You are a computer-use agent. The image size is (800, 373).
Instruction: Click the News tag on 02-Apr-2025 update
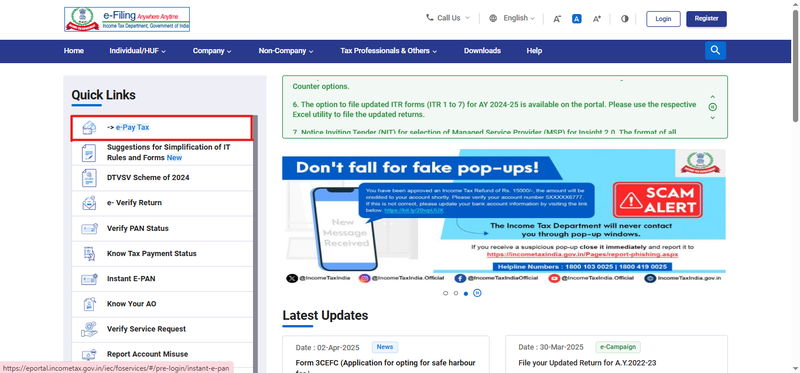click(x=385, y=347)
